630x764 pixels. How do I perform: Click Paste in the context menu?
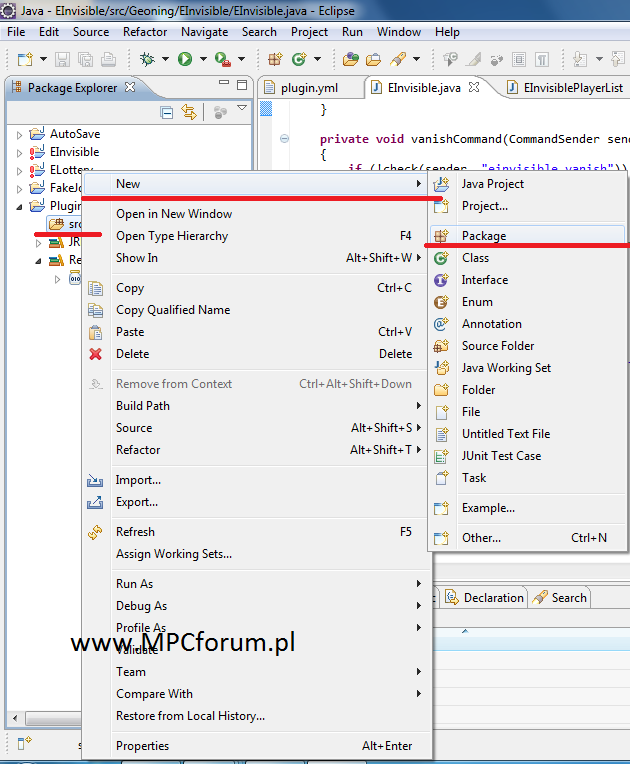(x=257, y=332)
